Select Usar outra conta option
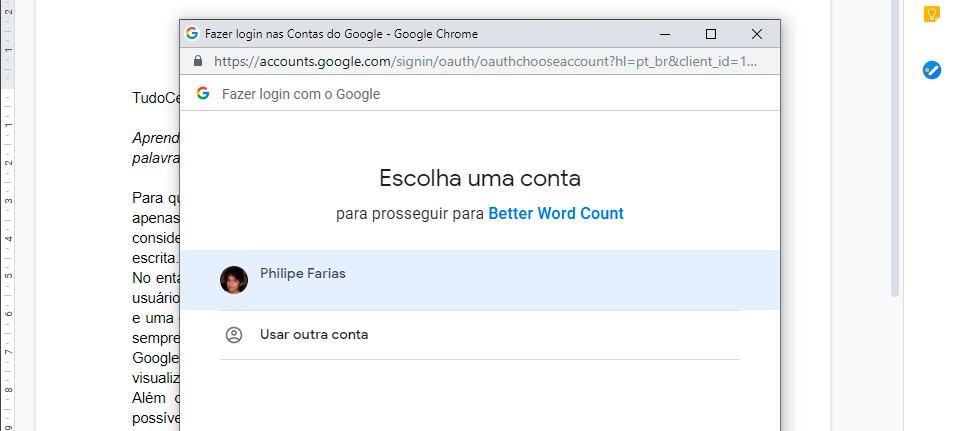The height and width of the screenshot is (431, 980). coord(314,335)
